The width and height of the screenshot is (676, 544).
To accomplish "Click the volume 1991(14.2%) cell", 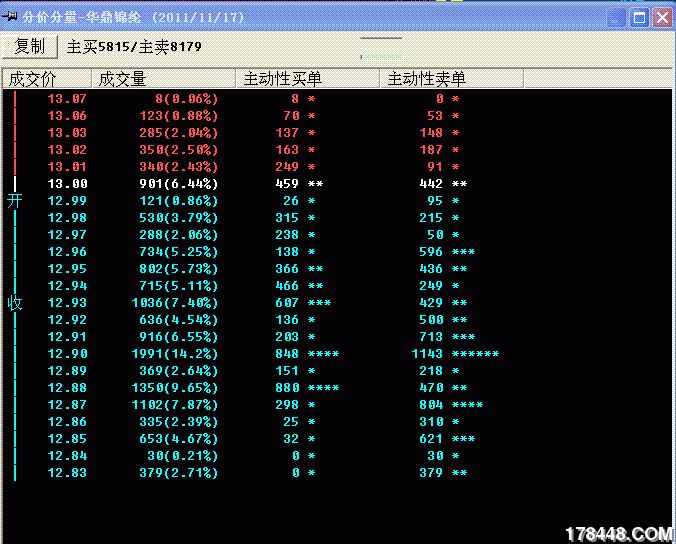I will [x=175, y=354].
